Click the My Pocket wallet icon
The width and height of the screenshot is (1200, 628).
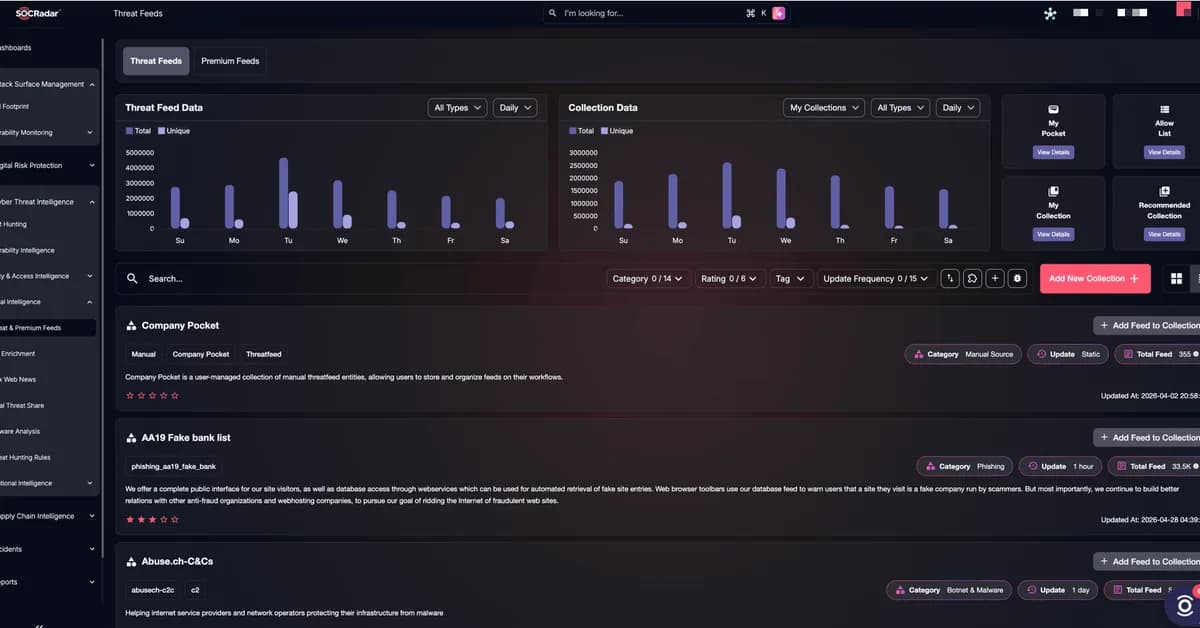click(x=1053, y=109)
